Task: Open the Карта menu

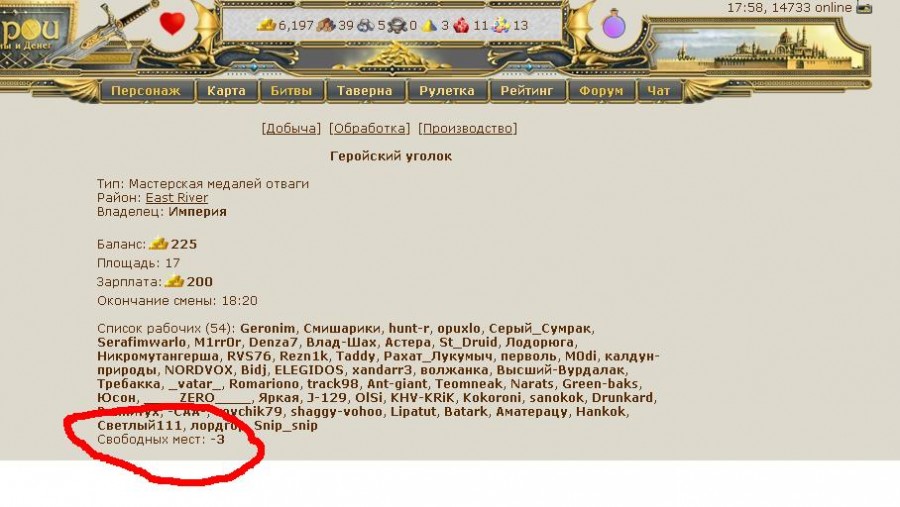Action: [x=226, y=91]
